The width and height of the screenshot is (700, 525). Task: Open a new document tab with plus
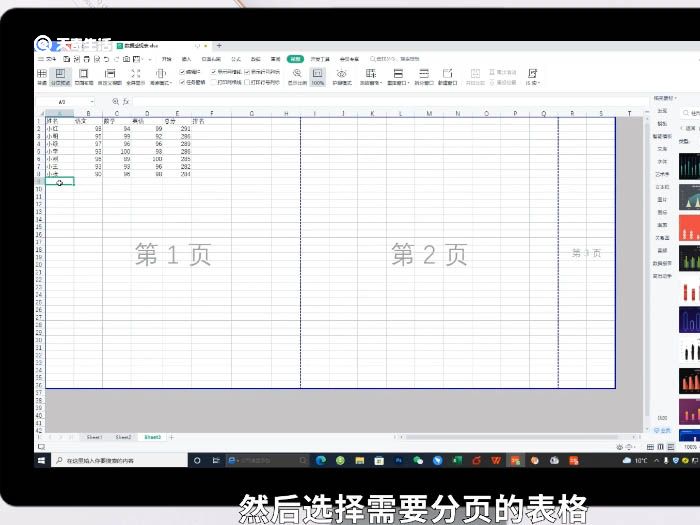(219, 46)
